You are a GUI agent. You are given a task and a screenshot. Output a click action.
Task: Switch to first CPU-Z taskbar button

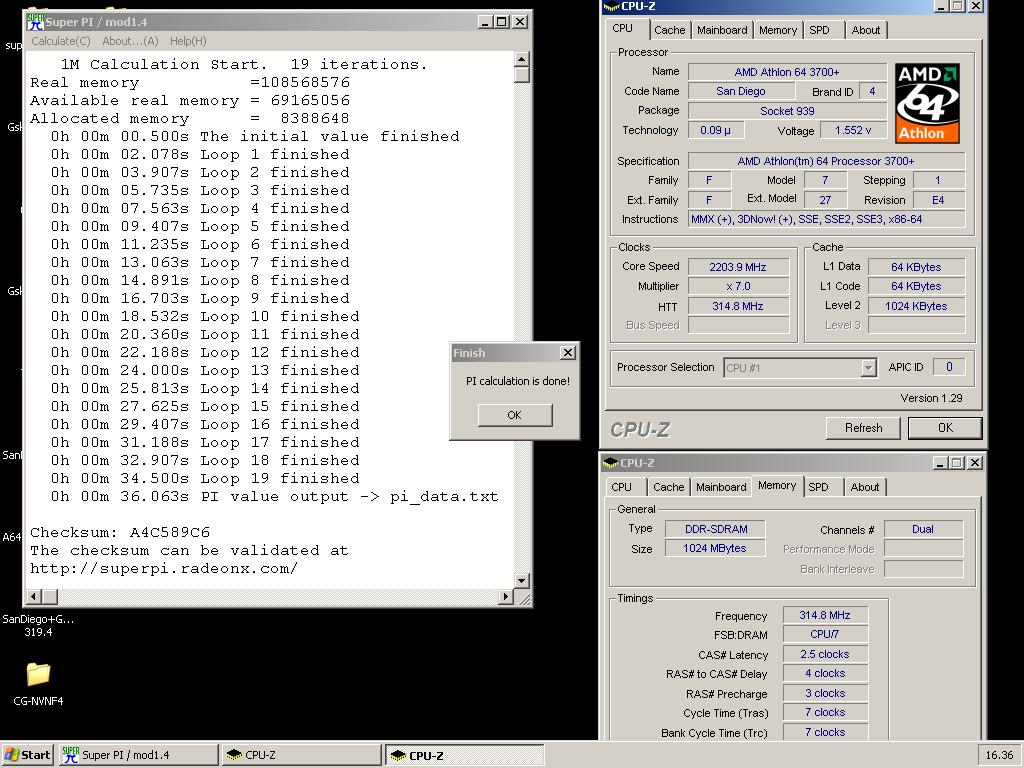pyautogui.click(x=301, y=755)
